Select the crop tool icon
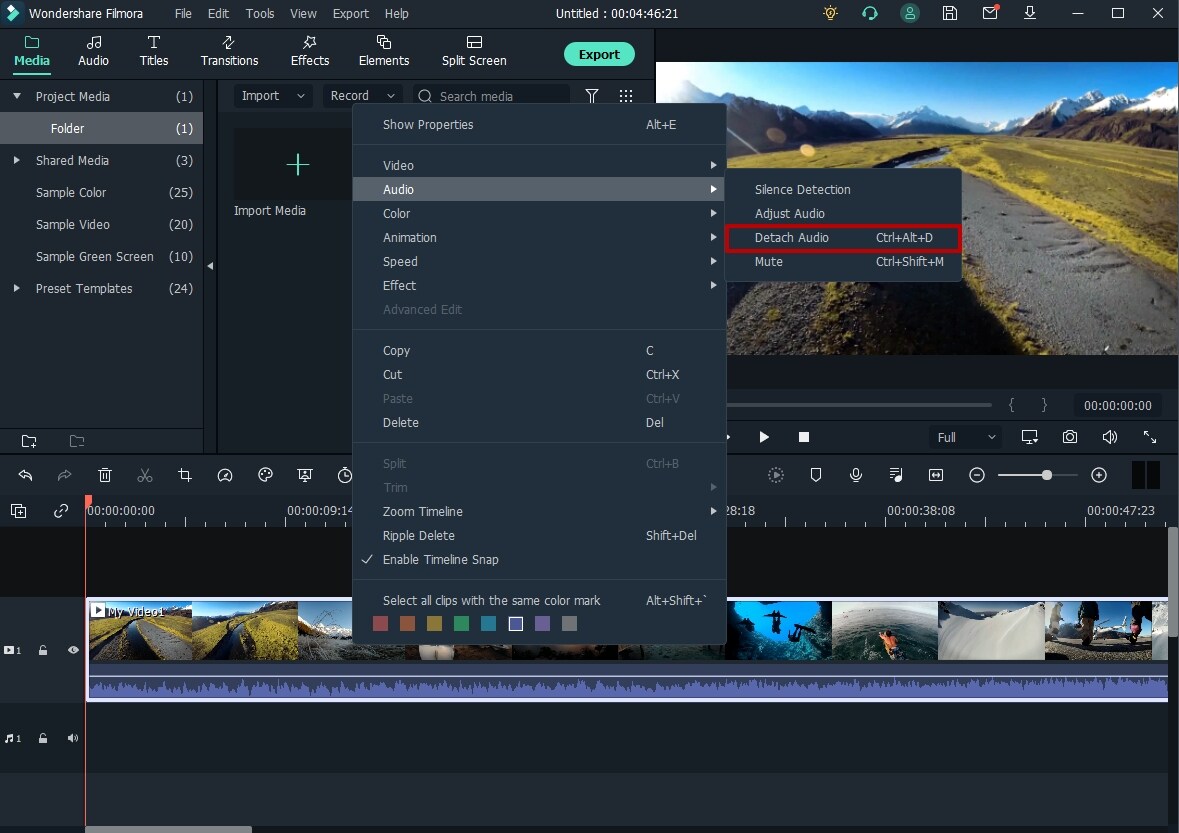The height and width of the screenshot is (833, 1179). [x=185, y=475]
